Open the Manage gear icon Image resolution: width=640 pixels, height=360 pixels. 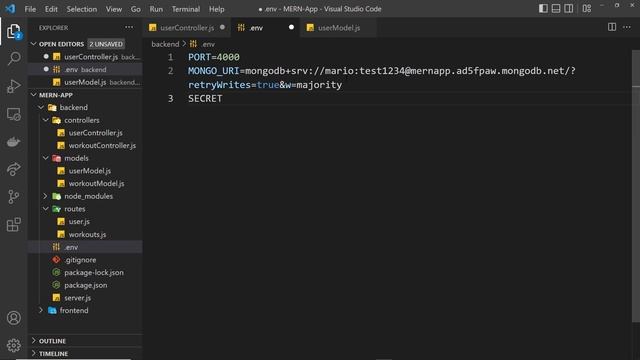pyautogui.click(x=13, y=345)
